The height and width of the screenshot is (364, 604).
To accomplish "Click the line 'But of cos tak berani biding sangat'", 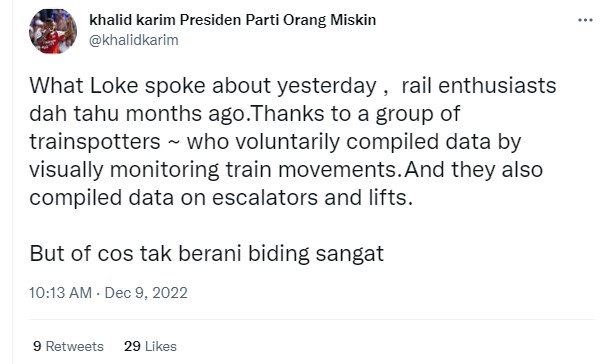I will [206, 253].
